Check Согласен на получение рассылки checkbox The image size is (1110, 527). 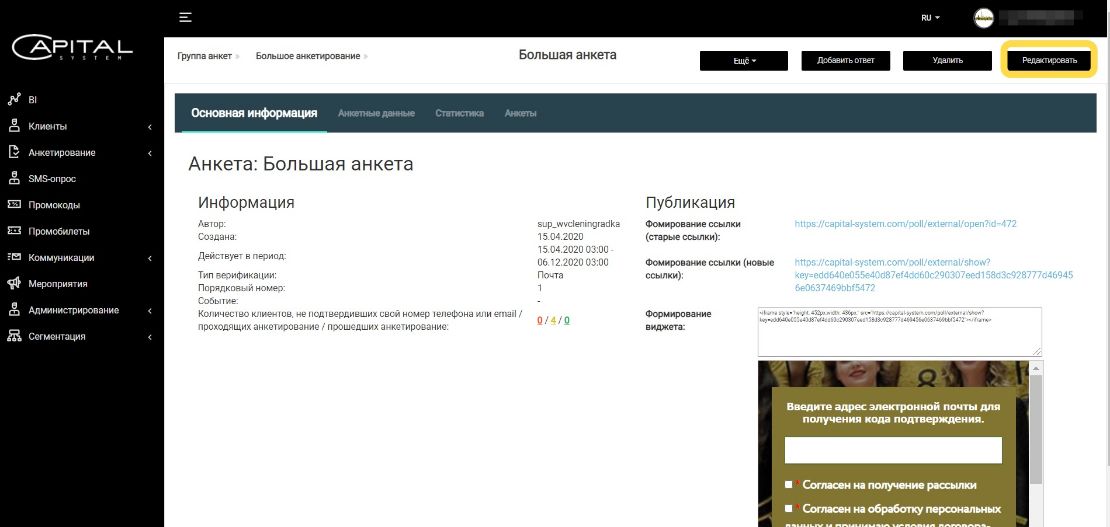[x=789, y=485]
